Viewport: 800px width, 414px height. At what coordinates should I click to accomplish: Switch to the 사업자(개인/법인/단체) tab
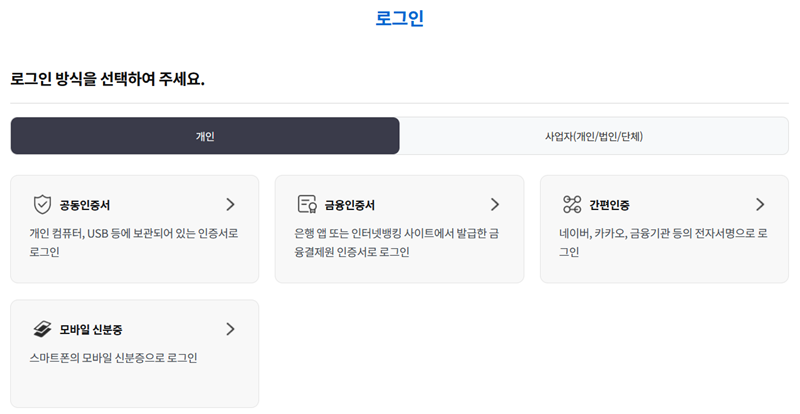pos(594,136)
